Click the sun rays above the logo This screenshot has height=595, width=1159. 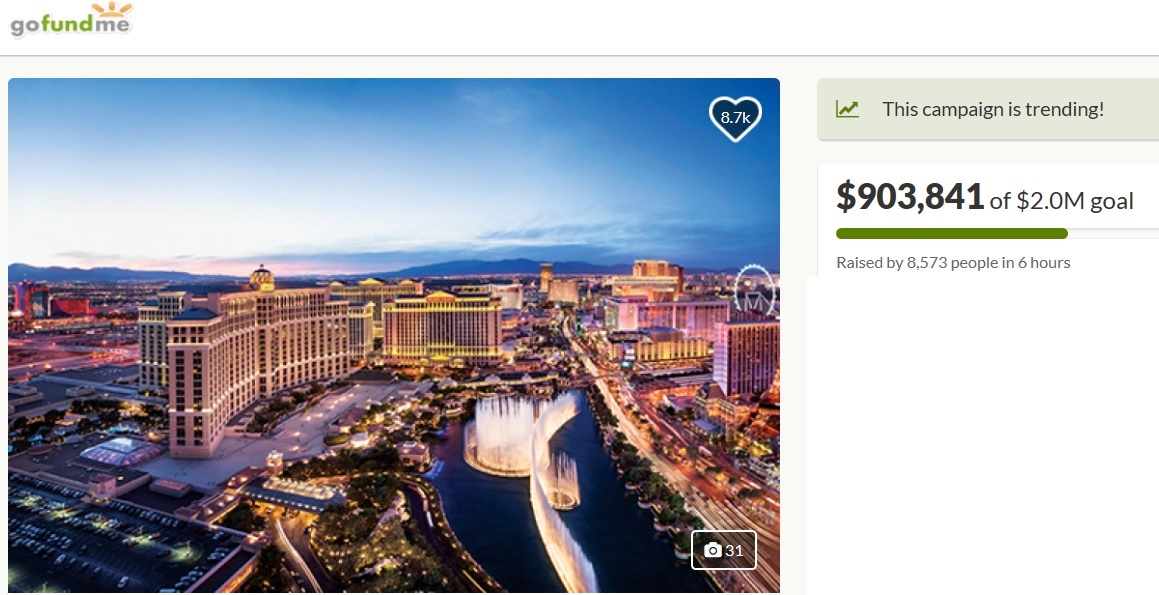coord(115,9)
